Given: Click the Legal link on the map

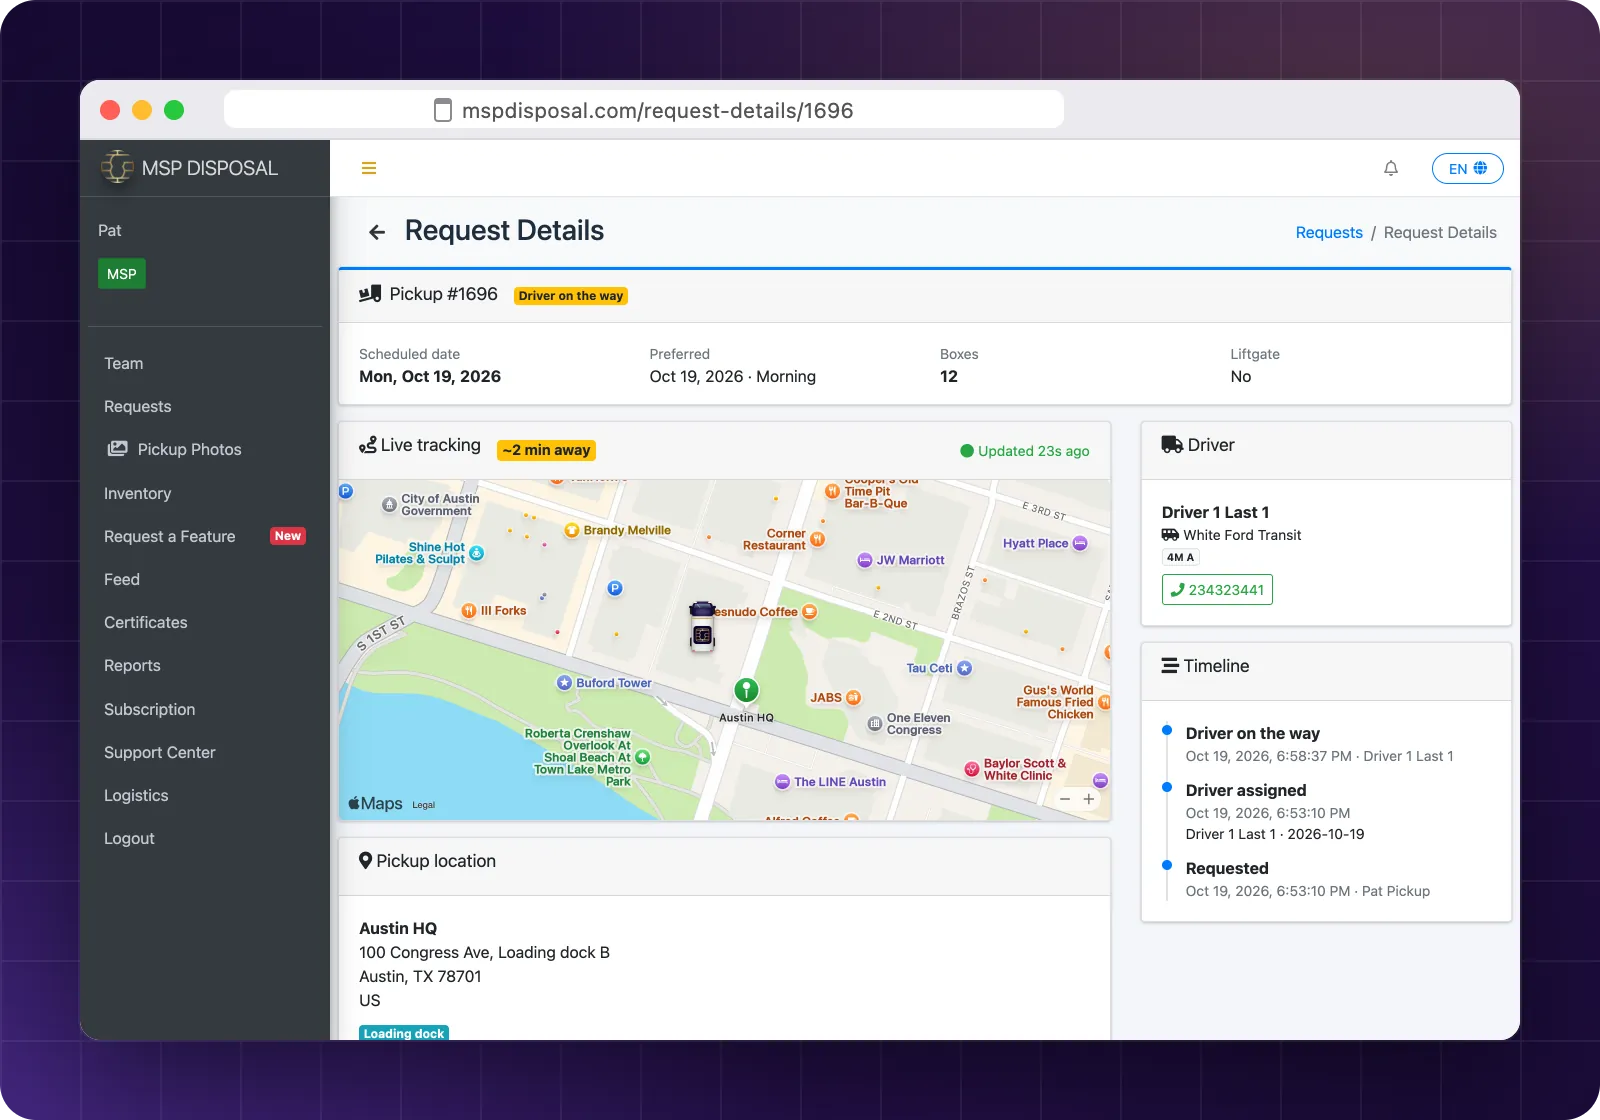Looking at the screenshot, I should 424,805.
